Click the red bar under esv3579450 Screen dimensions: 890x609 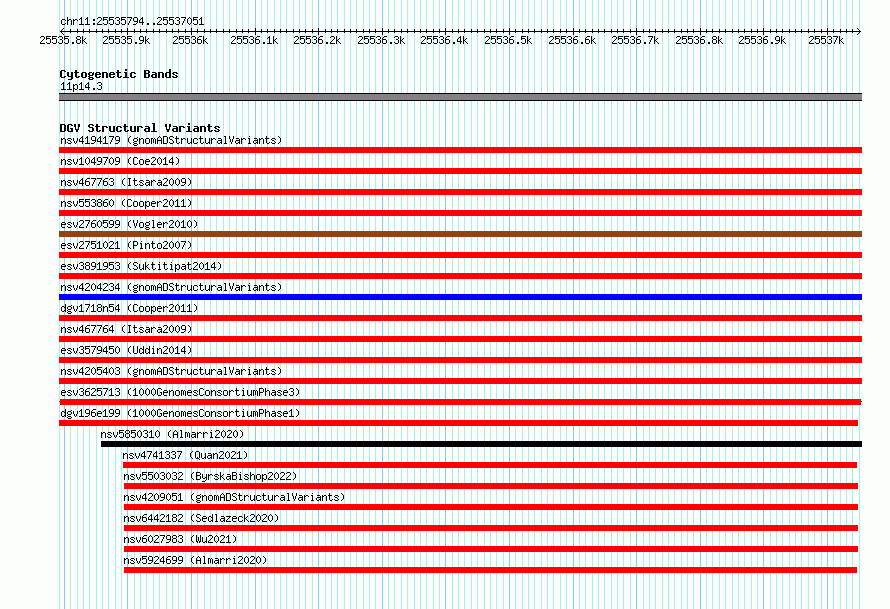tap(460, 360)
